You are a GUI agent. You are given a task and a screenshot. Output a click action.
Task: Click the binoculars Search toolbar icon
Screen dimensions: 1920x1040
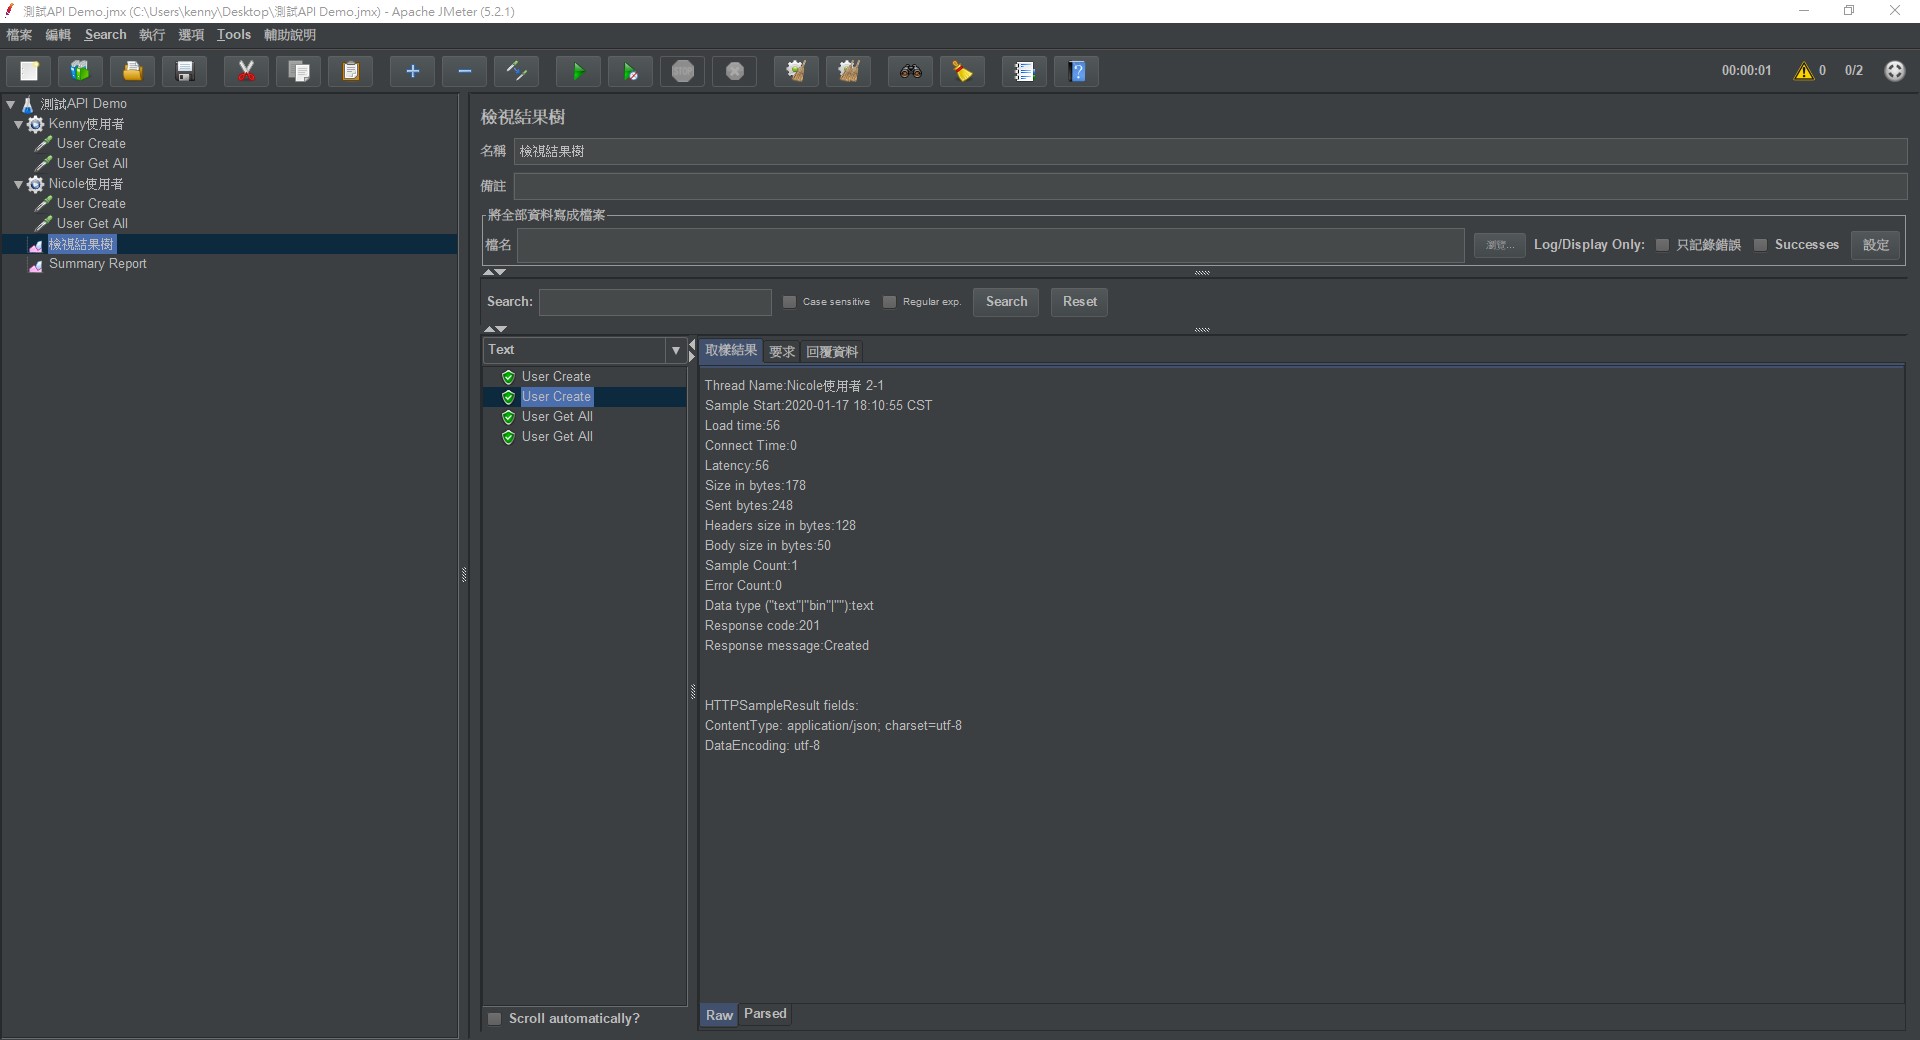910,71
